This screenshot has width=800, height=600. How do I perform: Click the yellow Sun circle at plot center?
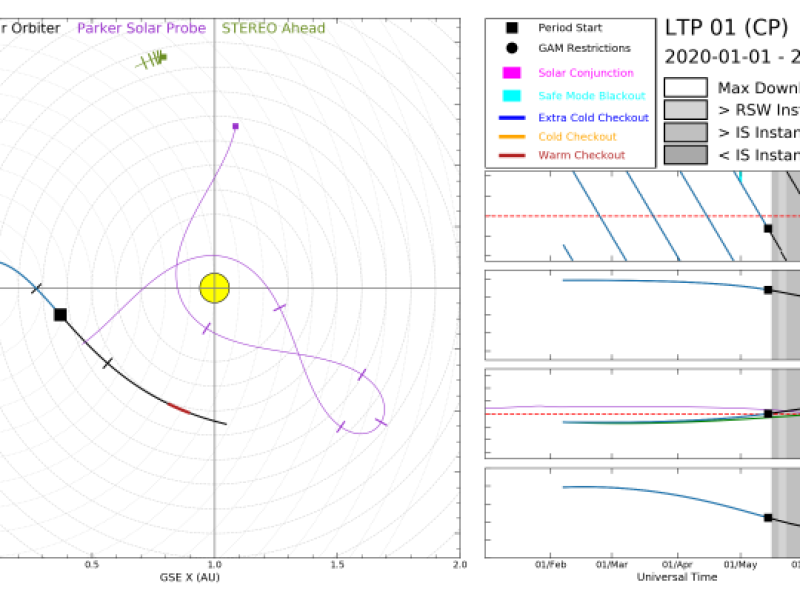pos(214,288)
